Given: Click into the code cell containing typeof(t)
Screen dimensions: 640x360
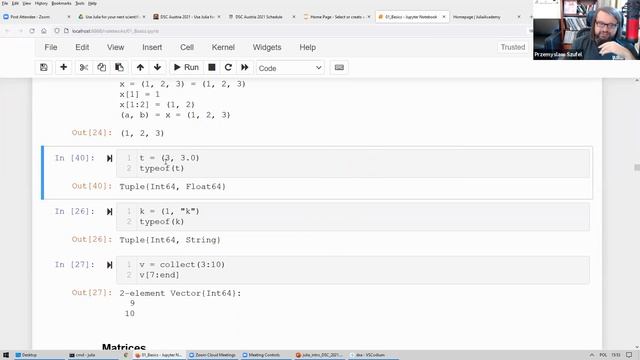Looking at the screenshot, I should [353, 163].
